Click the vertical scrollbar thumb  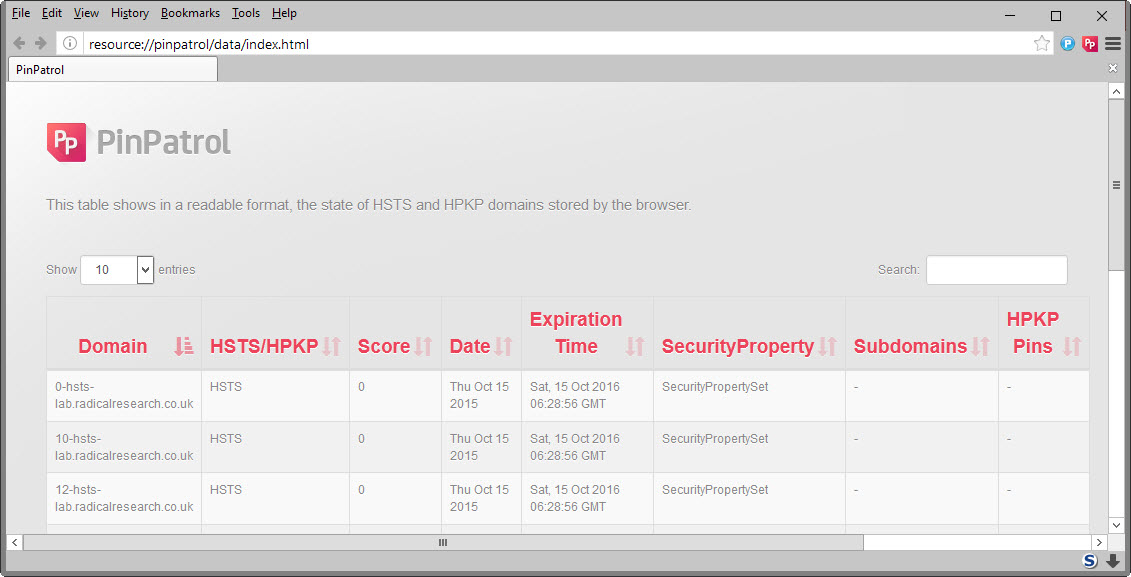[x=1117, y=185]
